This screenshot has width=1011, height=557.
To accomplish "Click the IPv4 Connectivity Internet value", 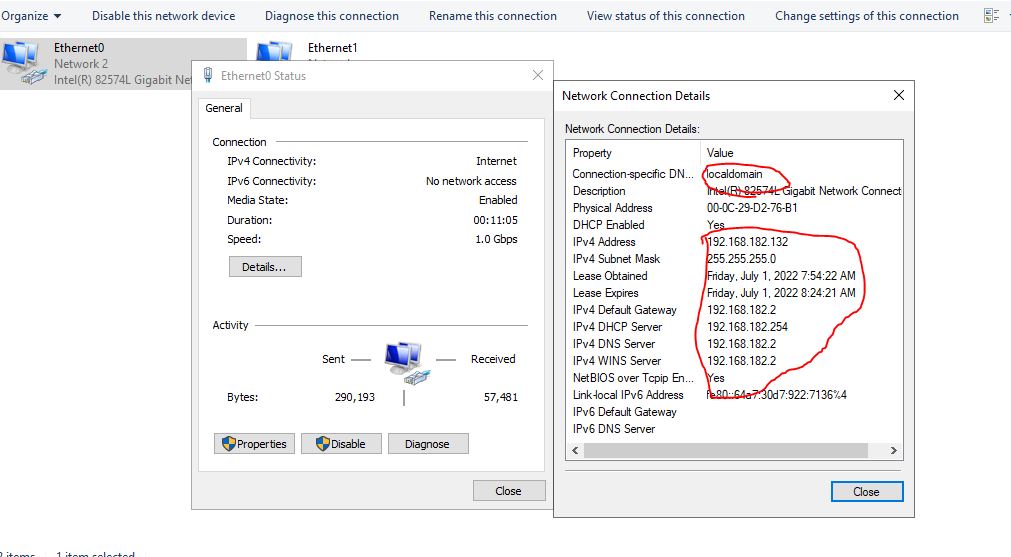I will tap(496, 161).
